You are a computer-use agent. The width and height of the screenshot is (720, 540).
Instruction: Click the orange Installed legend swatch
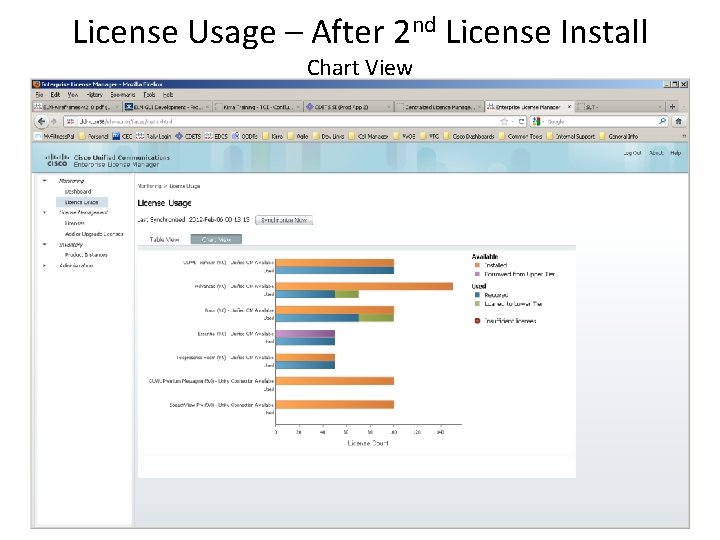[477, 265]
